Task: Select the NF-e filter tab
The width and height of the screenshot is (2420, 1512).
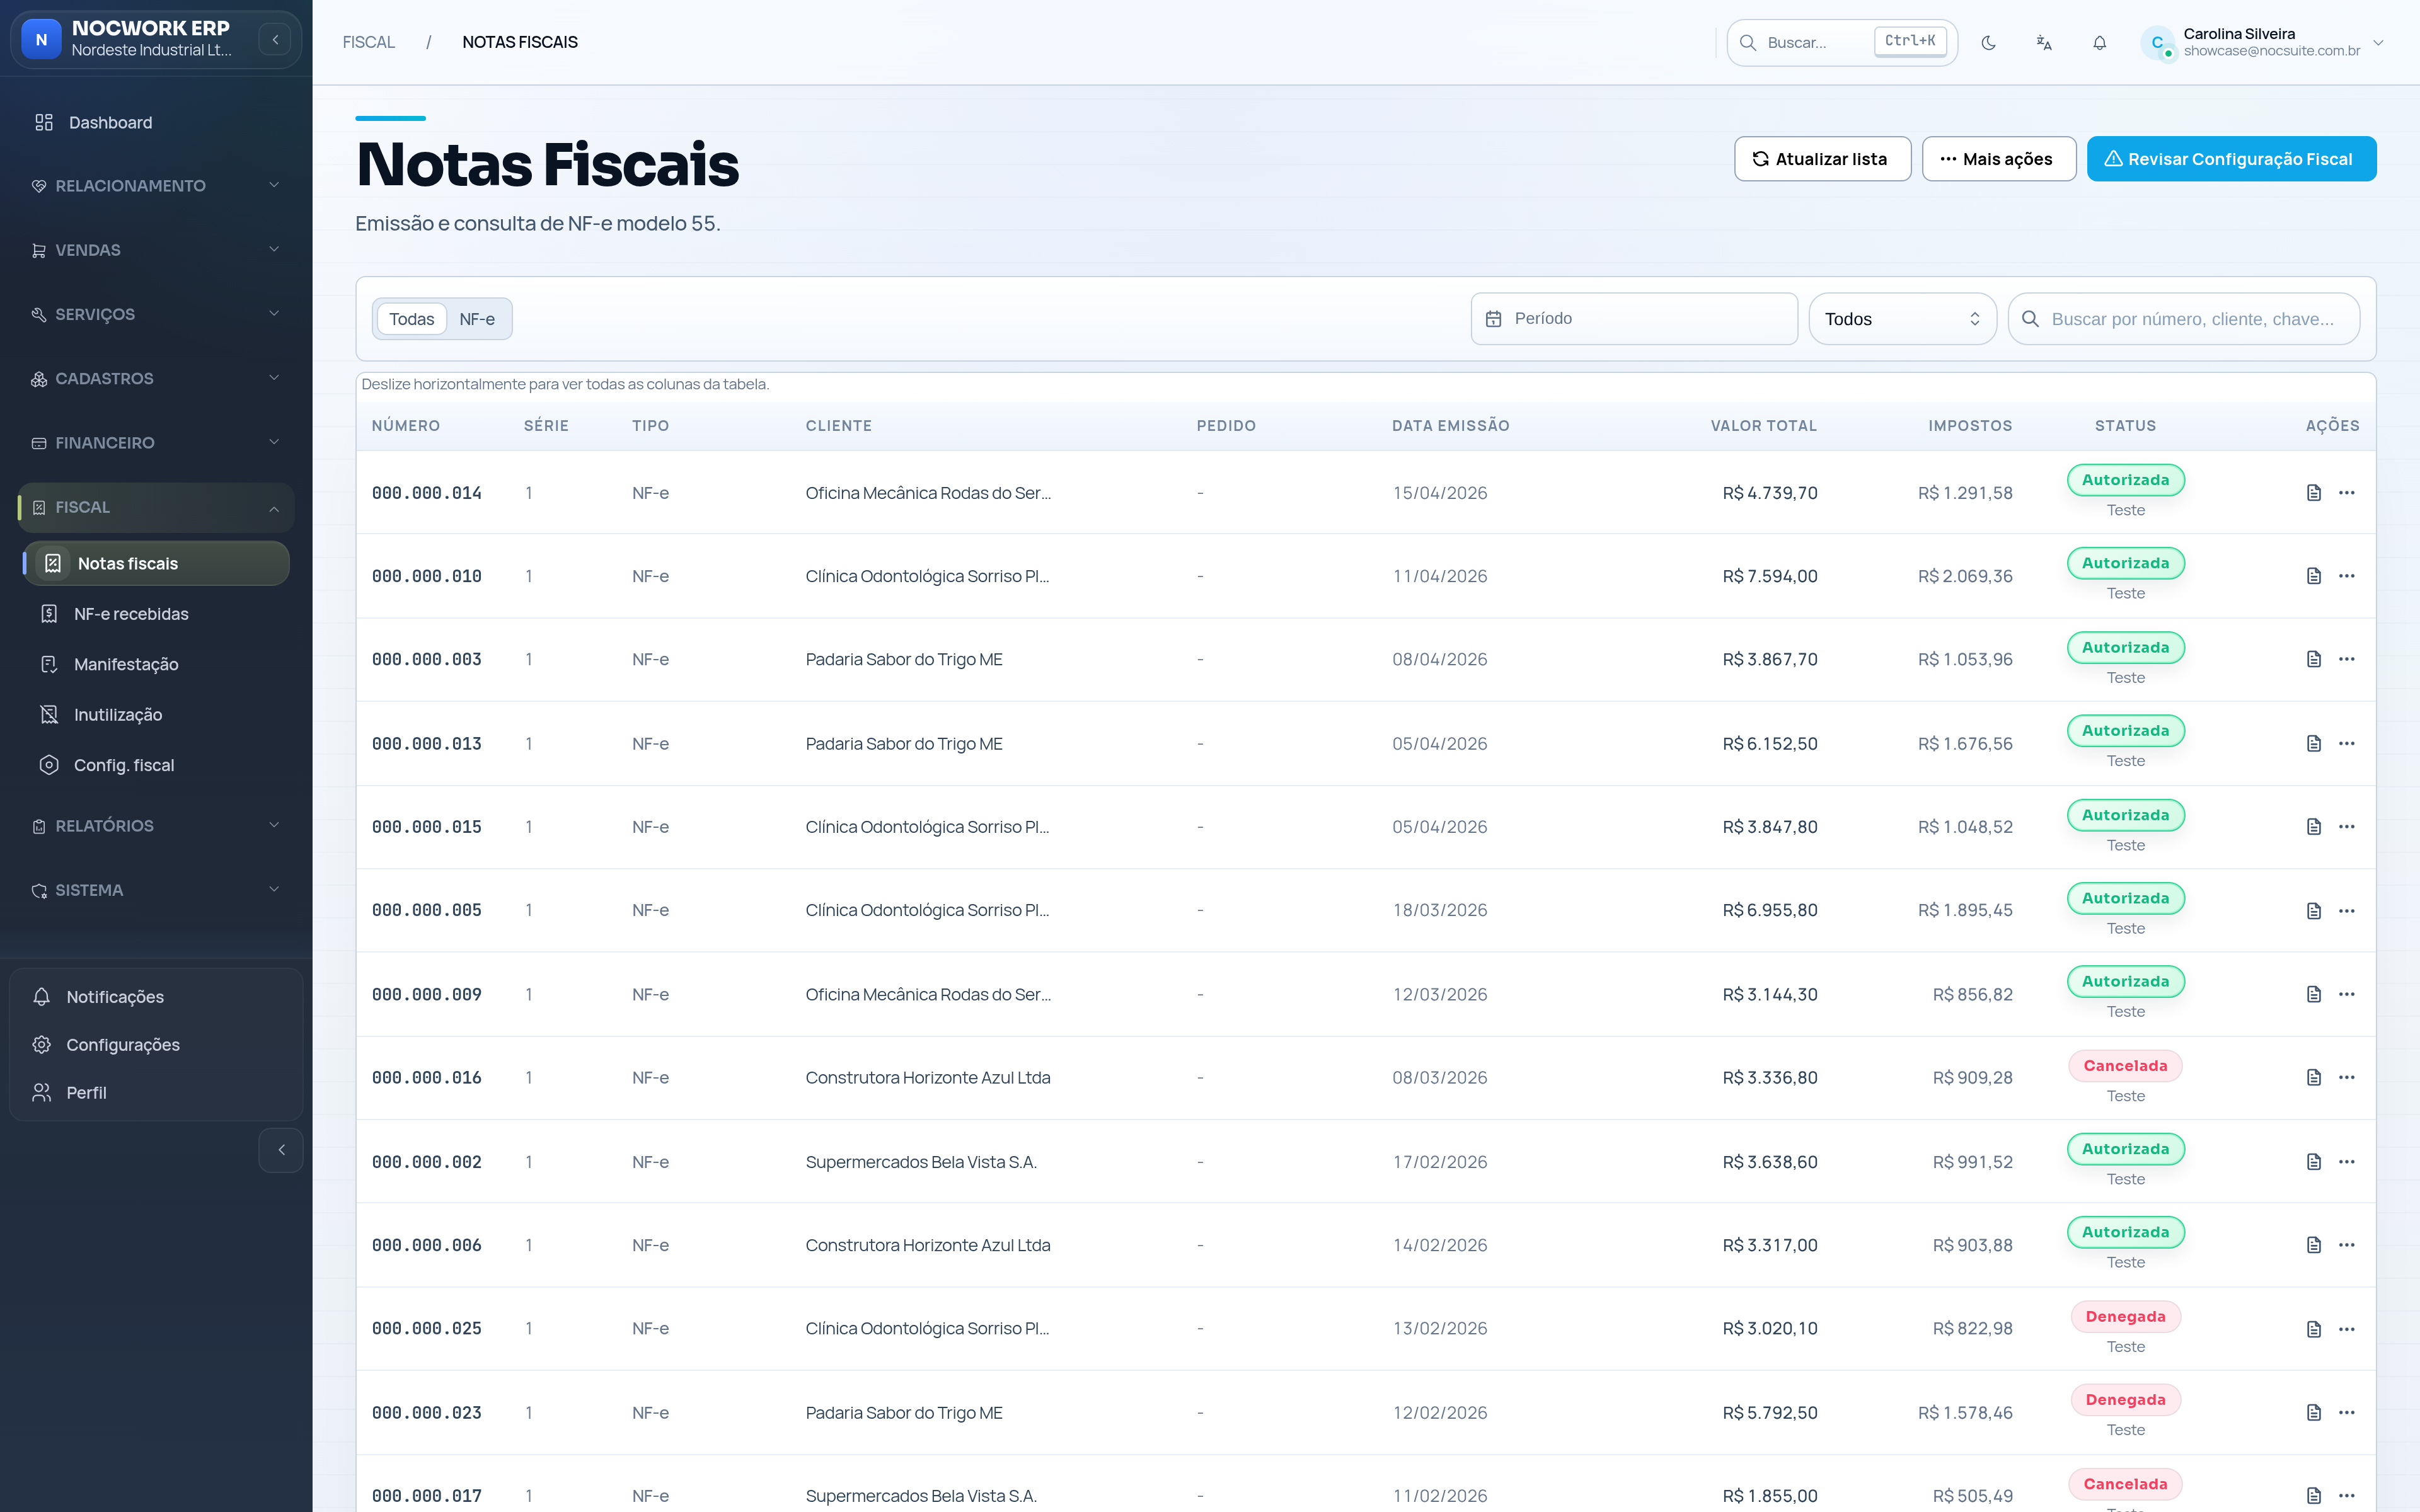Action: [477, 319]
